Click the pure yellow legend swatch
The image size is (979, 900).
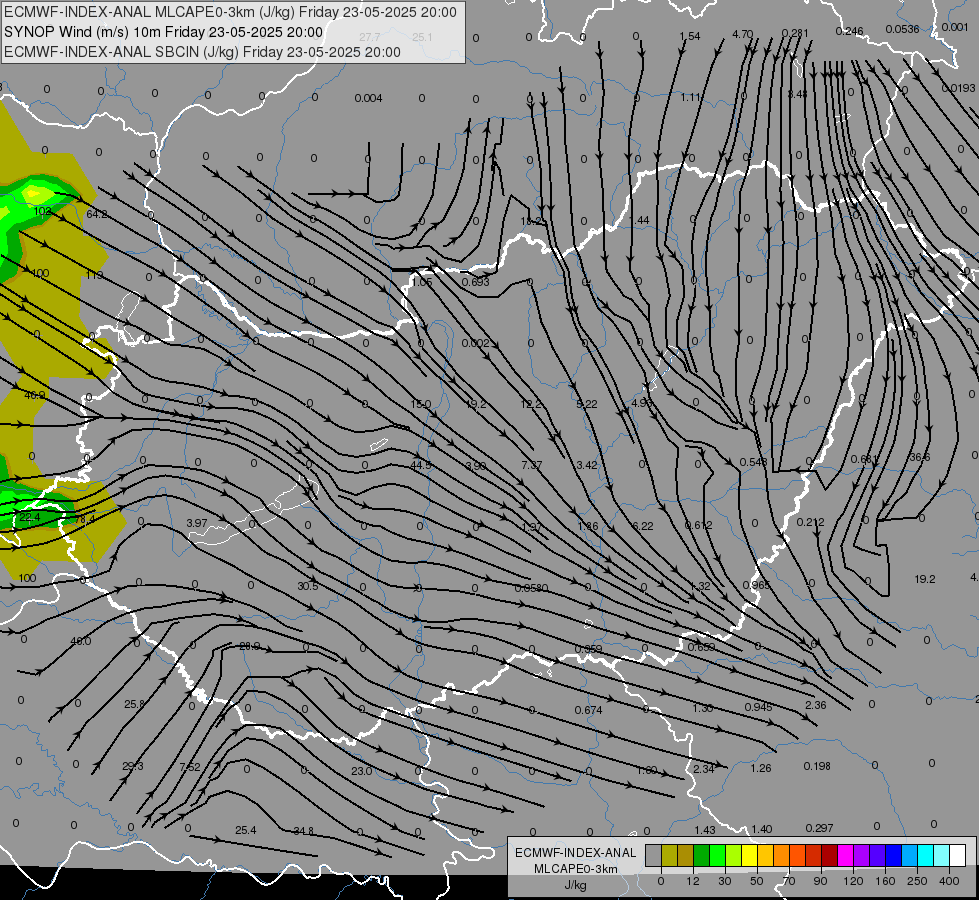tap(750, 856)
